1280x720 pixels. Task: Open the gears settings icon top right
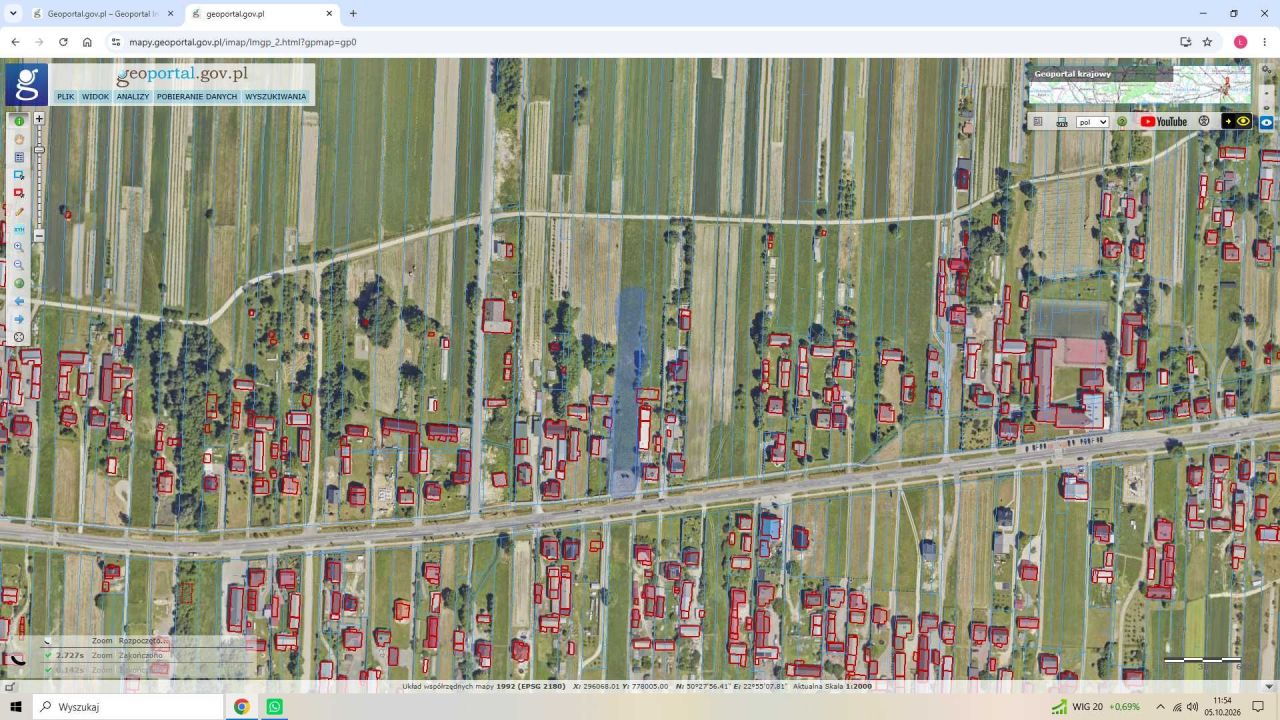(x=1267, y=69)
